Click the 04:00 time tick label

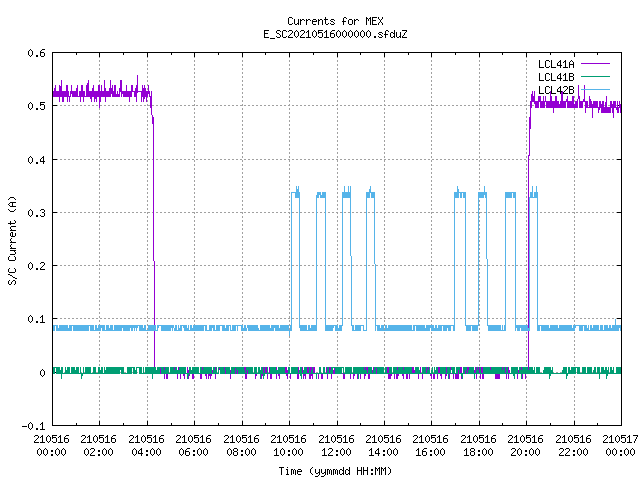pos(146,452)
